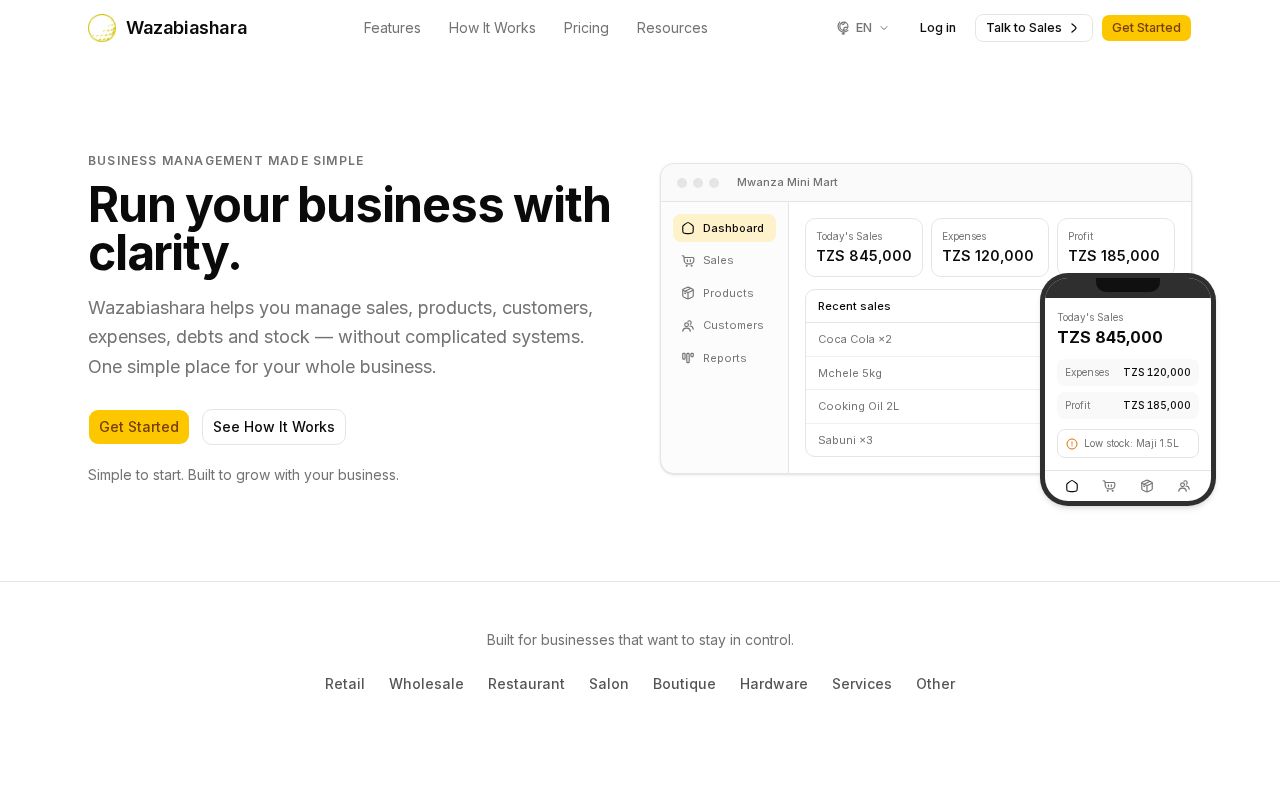Click the Dashboard home icon in mockup sidebar
This screenshot has height=800, width=1280.
tap(688, 228)
